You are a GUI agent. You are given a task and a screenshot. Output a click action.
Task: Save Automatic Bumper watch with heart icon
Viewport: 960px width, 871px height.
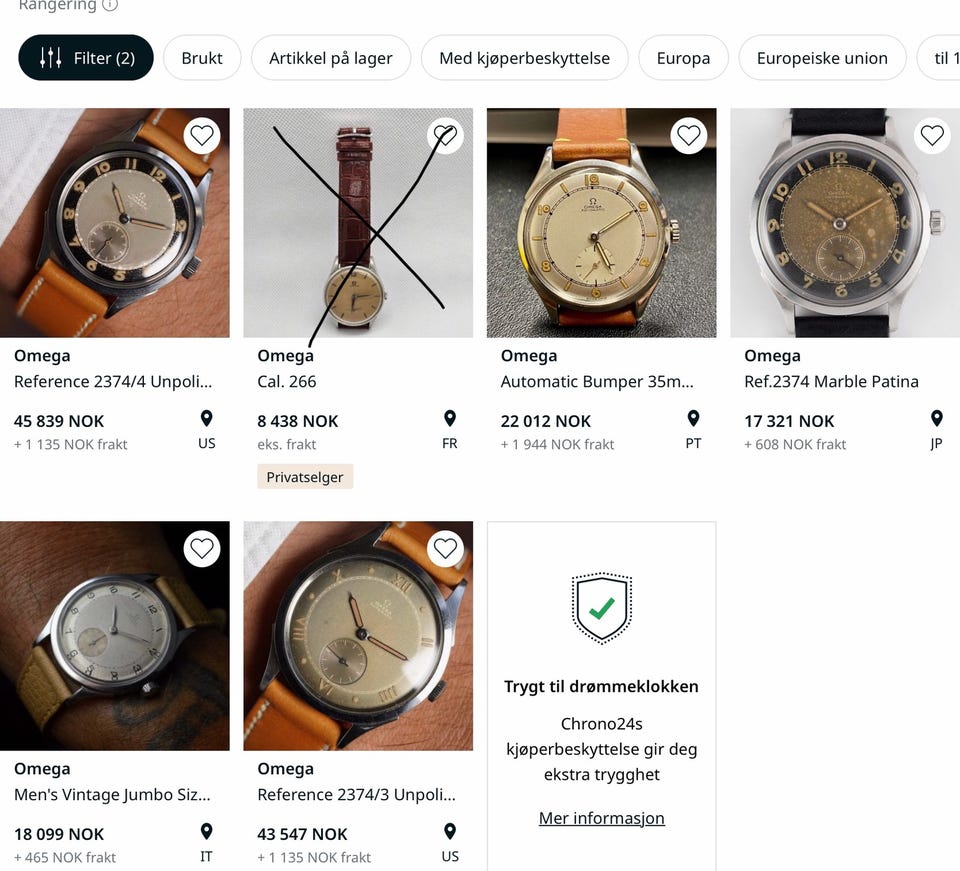coord(688,136)
